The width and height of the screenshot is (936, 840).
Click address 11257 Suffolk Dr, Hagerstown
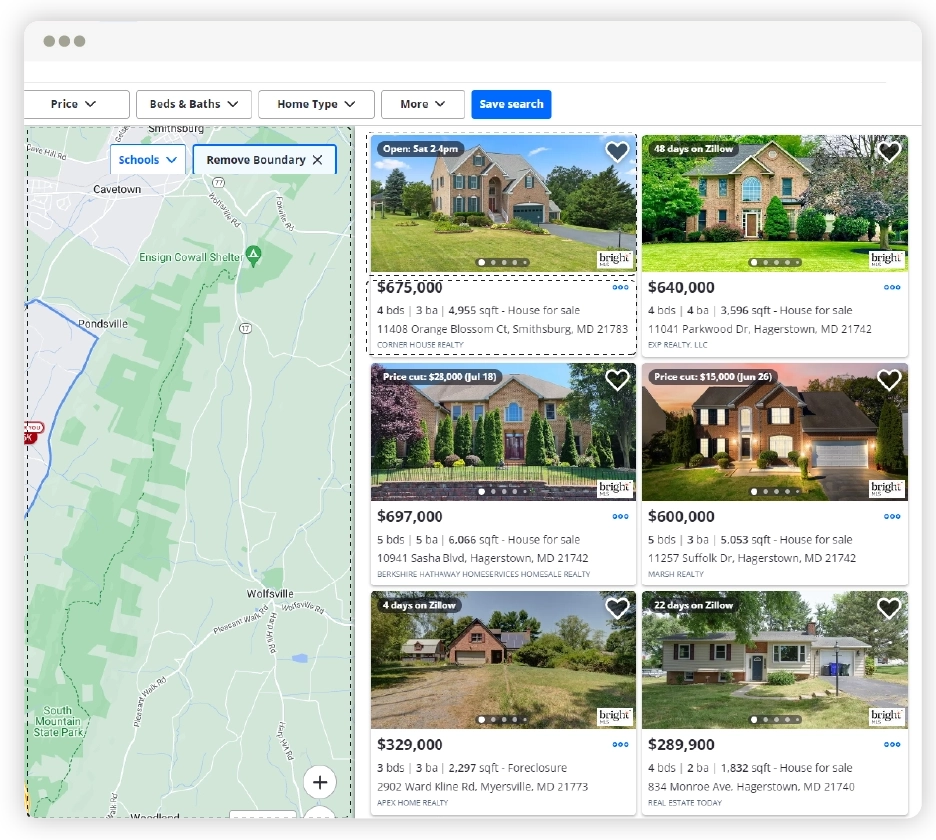(752, 558)
